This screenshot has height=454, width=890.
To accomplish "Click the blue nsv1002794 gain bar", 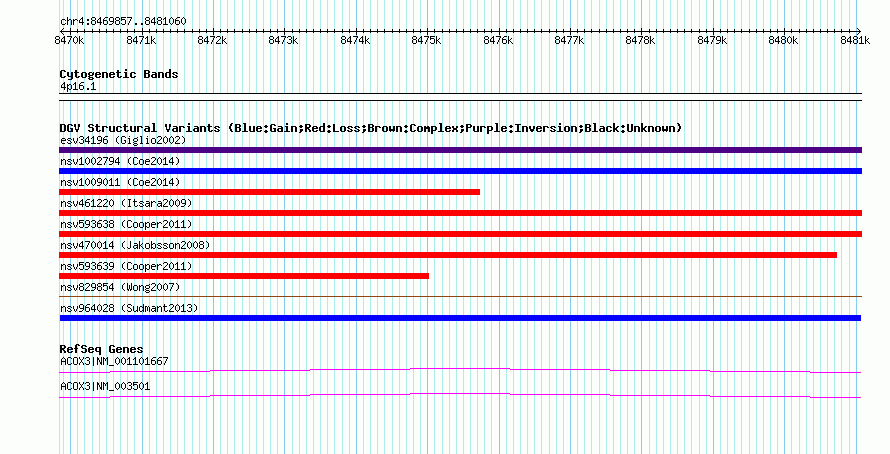I will (460, 171).
